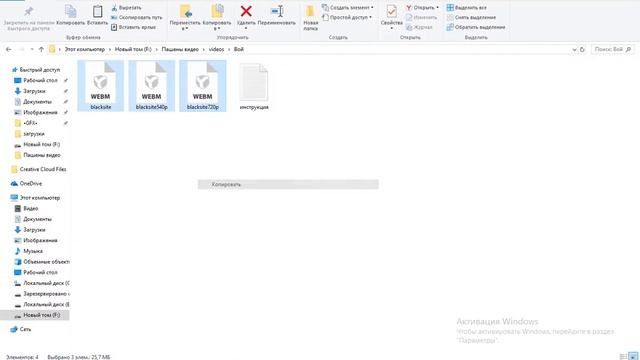Open Рабочий стол under This PC
Screen dimensions: 640x360
40,272
